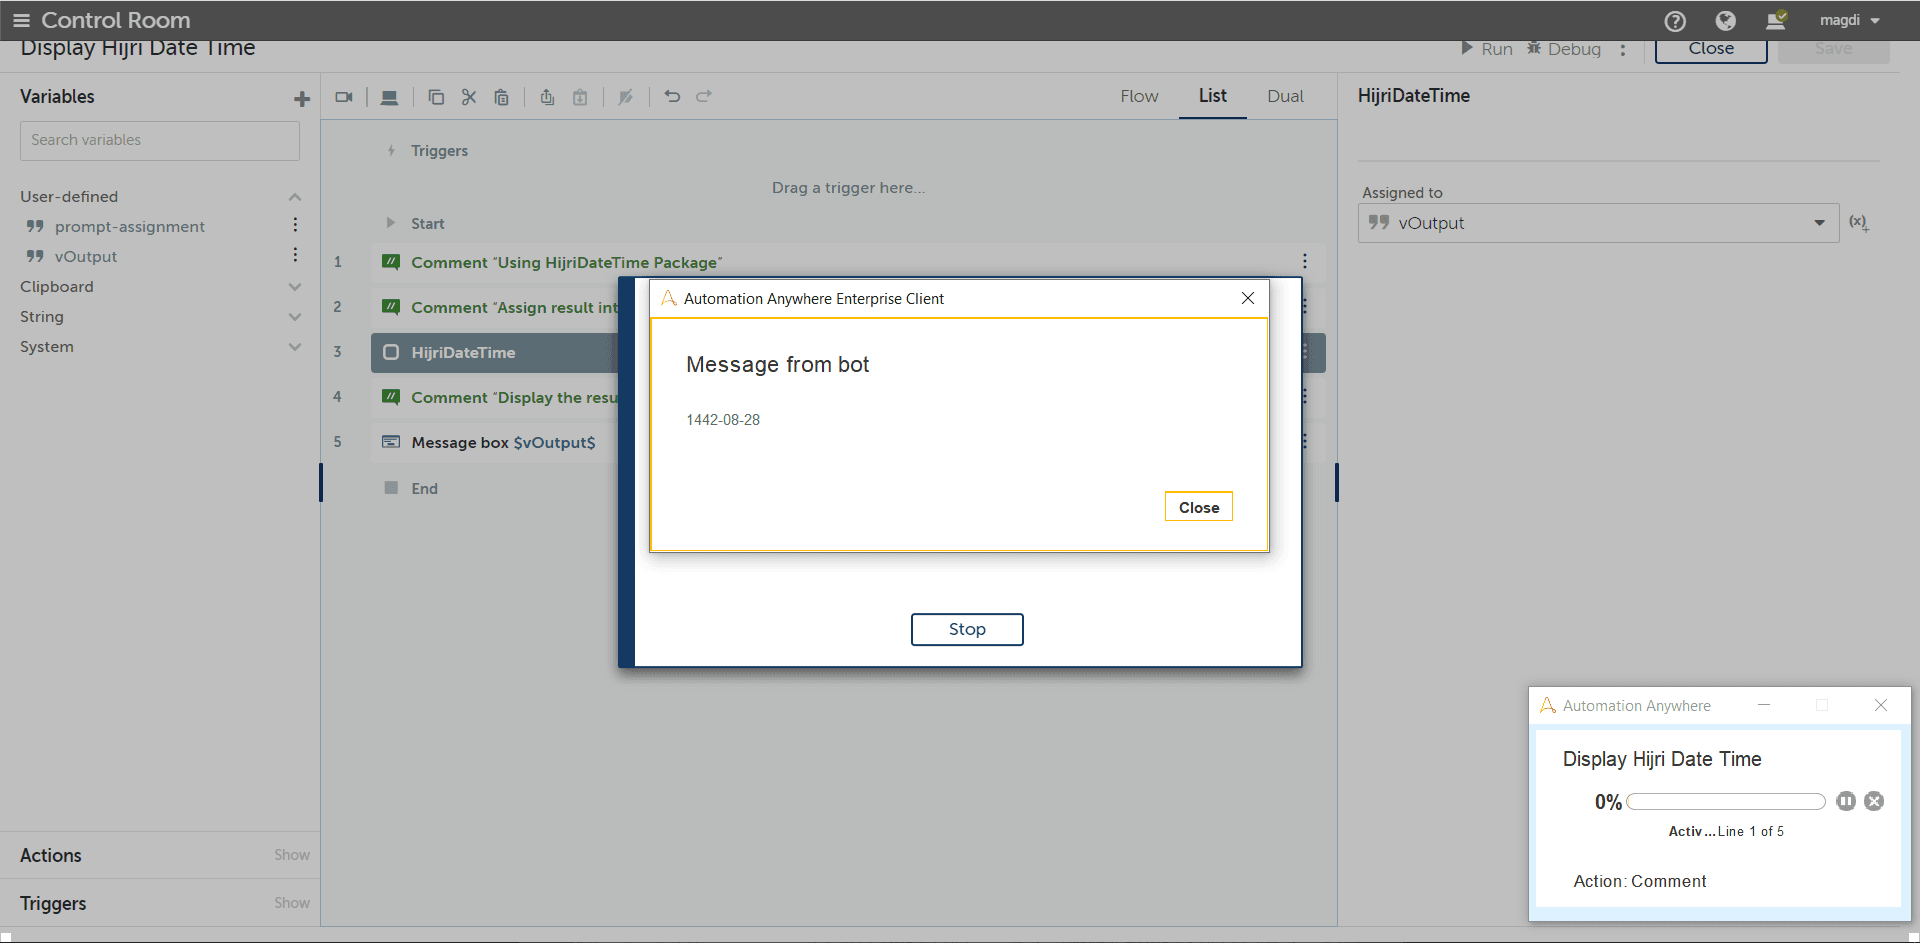This screenshot has height=943, width=1920.
Task: Close the Message from bot dialog
Action: click(1199, 507)
